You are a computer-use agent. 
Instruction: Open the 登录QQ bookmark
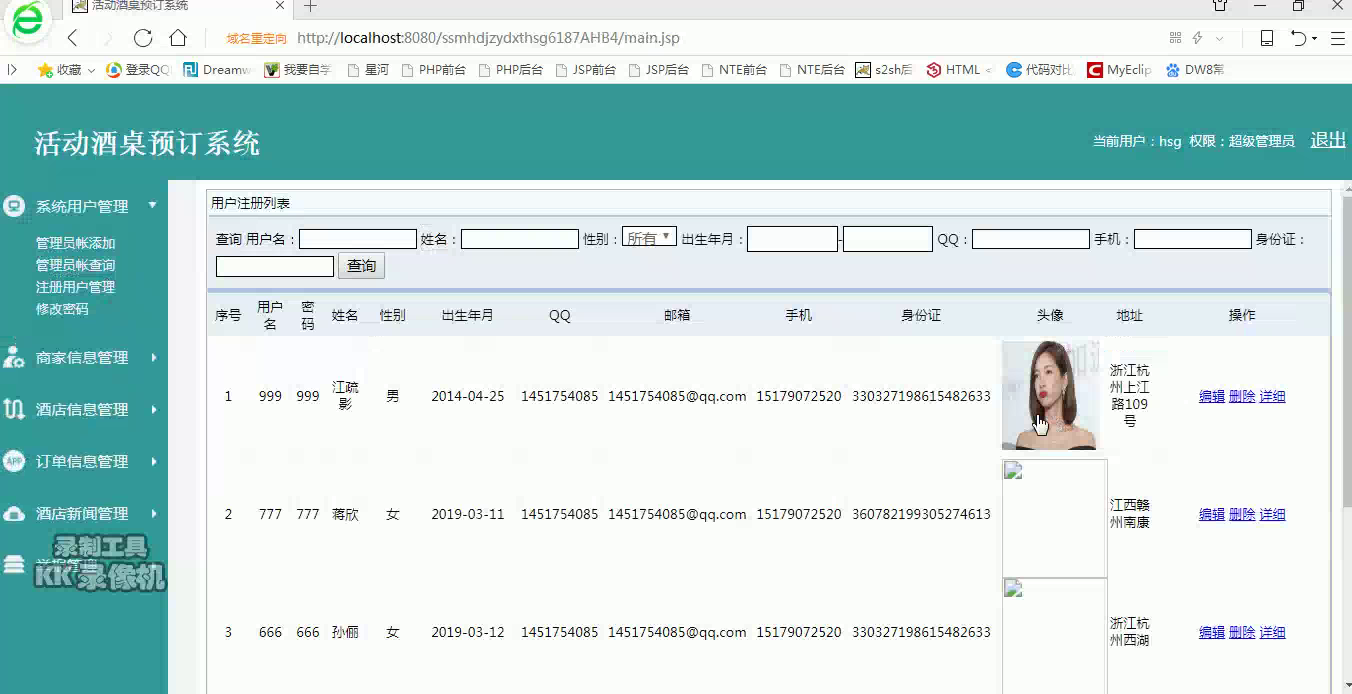pos(138,70)
